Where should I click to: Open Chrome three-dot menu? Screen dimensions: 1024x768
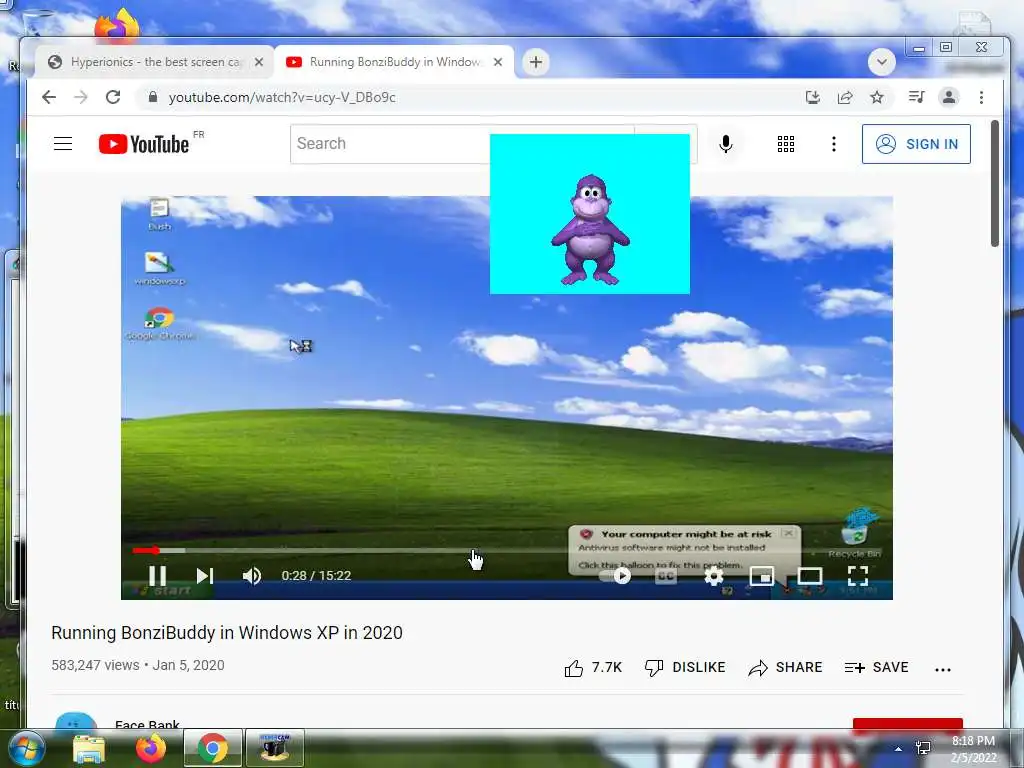click(x=981, y=97)
